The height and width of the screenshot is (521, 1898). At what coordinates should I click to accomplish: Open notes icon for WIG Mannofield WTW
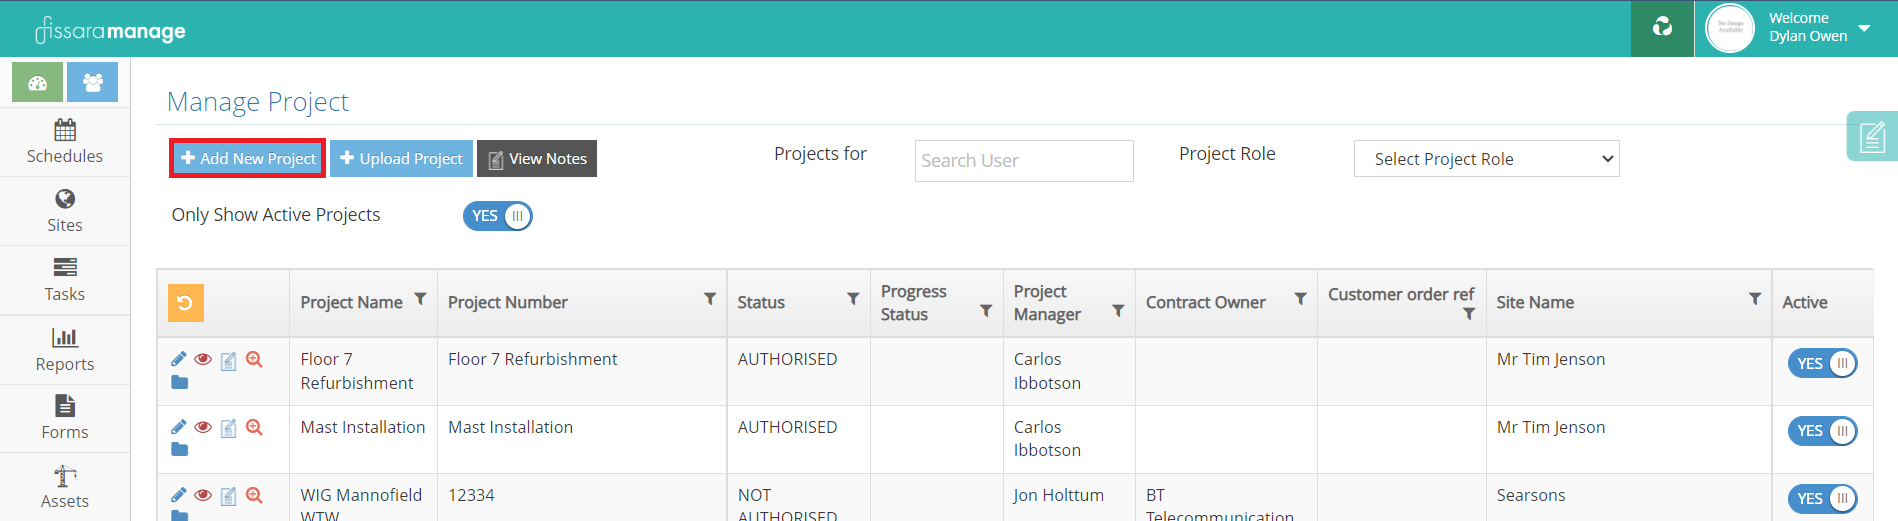228,496
